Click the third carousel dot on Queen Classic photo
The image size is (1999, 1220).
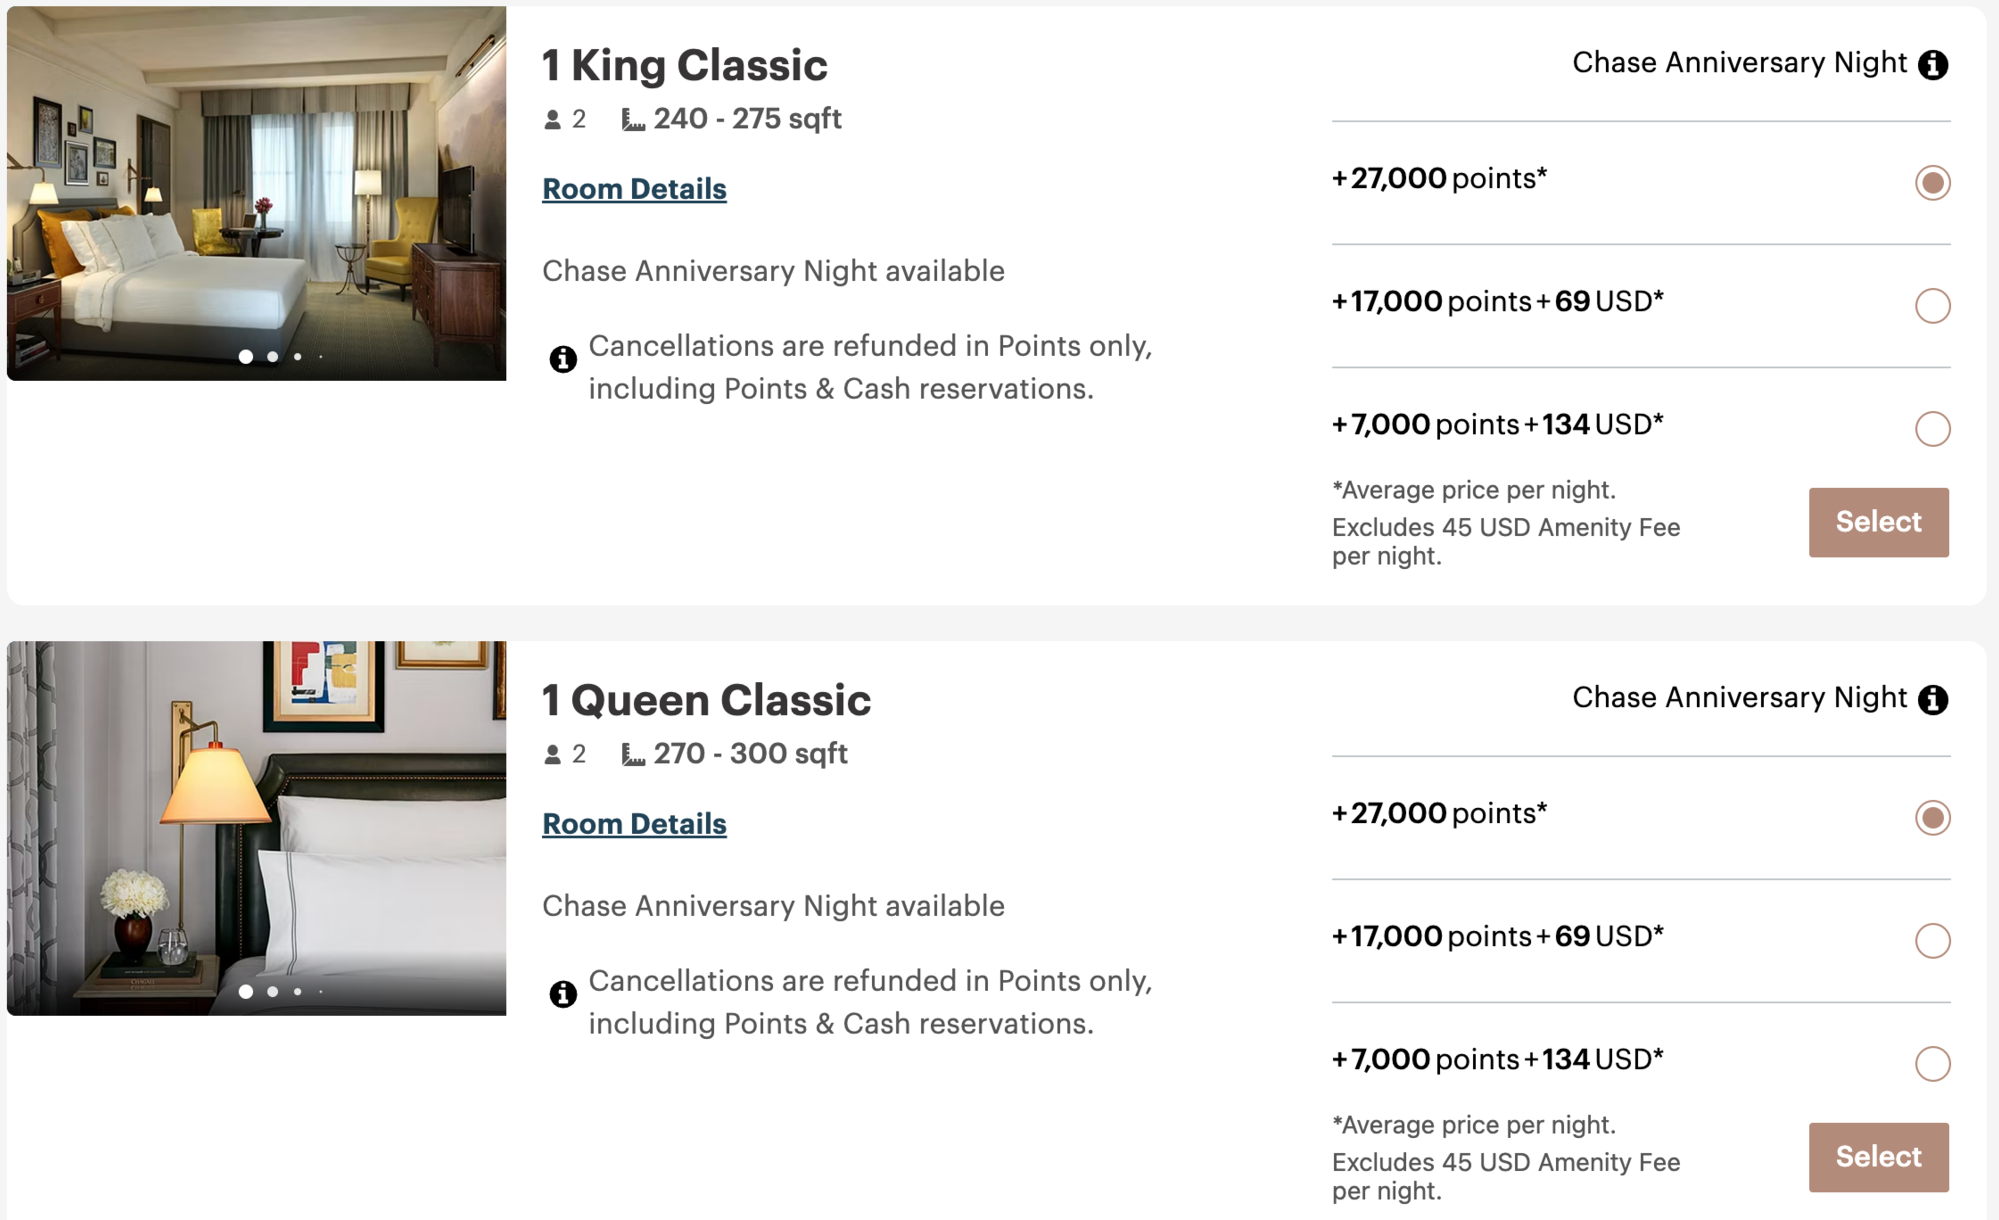point(296,991)
